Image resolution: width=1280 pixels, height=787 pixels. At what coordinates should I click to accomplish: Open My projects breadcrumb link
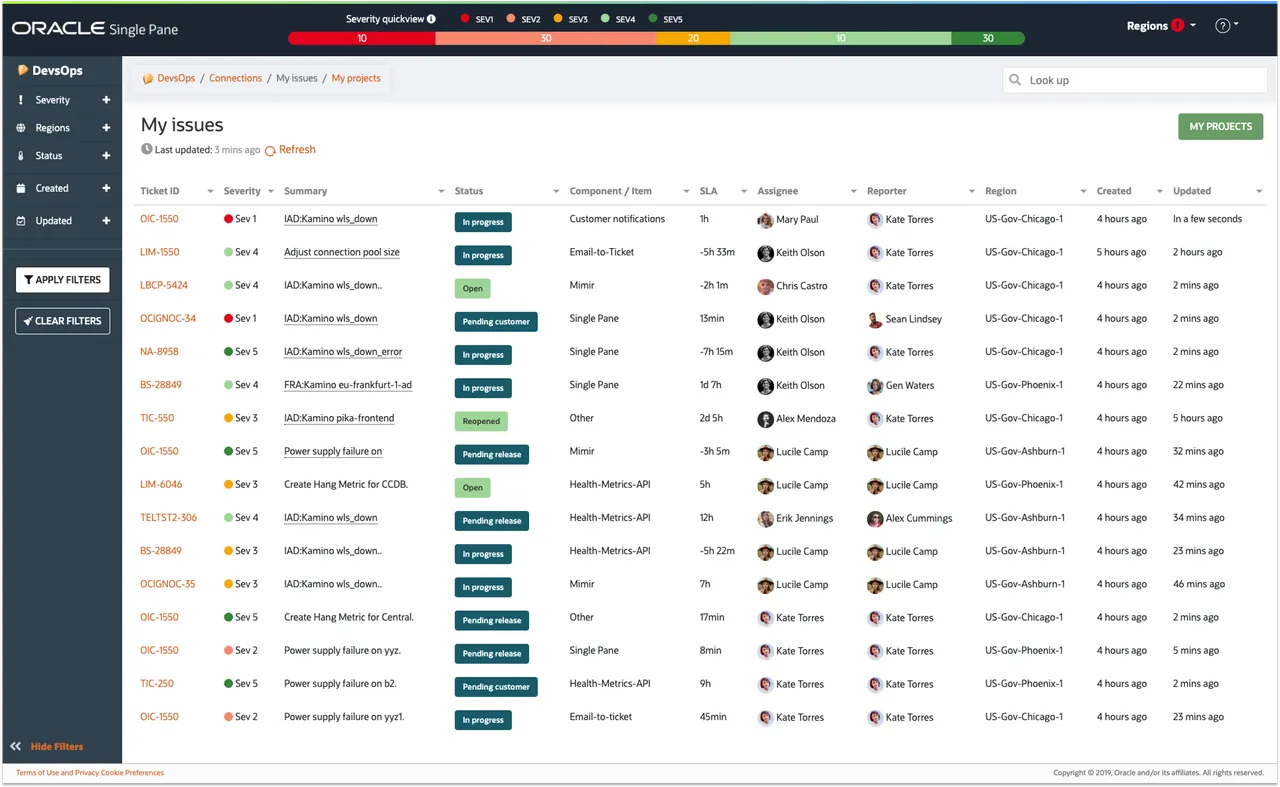click(356, 78)
